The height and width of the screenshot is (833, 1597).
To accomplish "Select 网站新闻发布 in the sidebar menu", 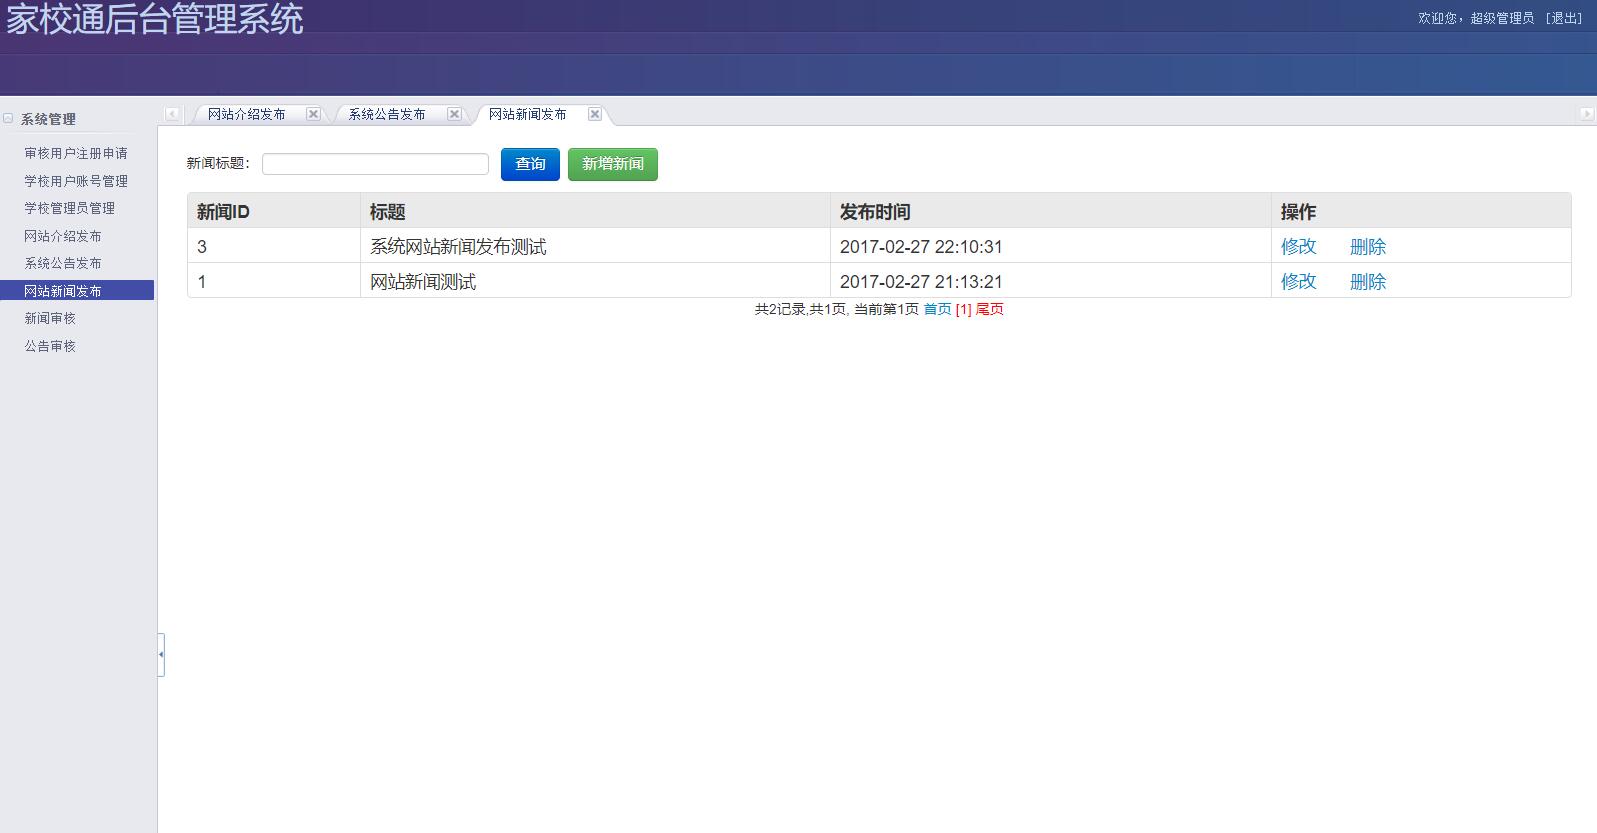I will click(x=77, y=290).
